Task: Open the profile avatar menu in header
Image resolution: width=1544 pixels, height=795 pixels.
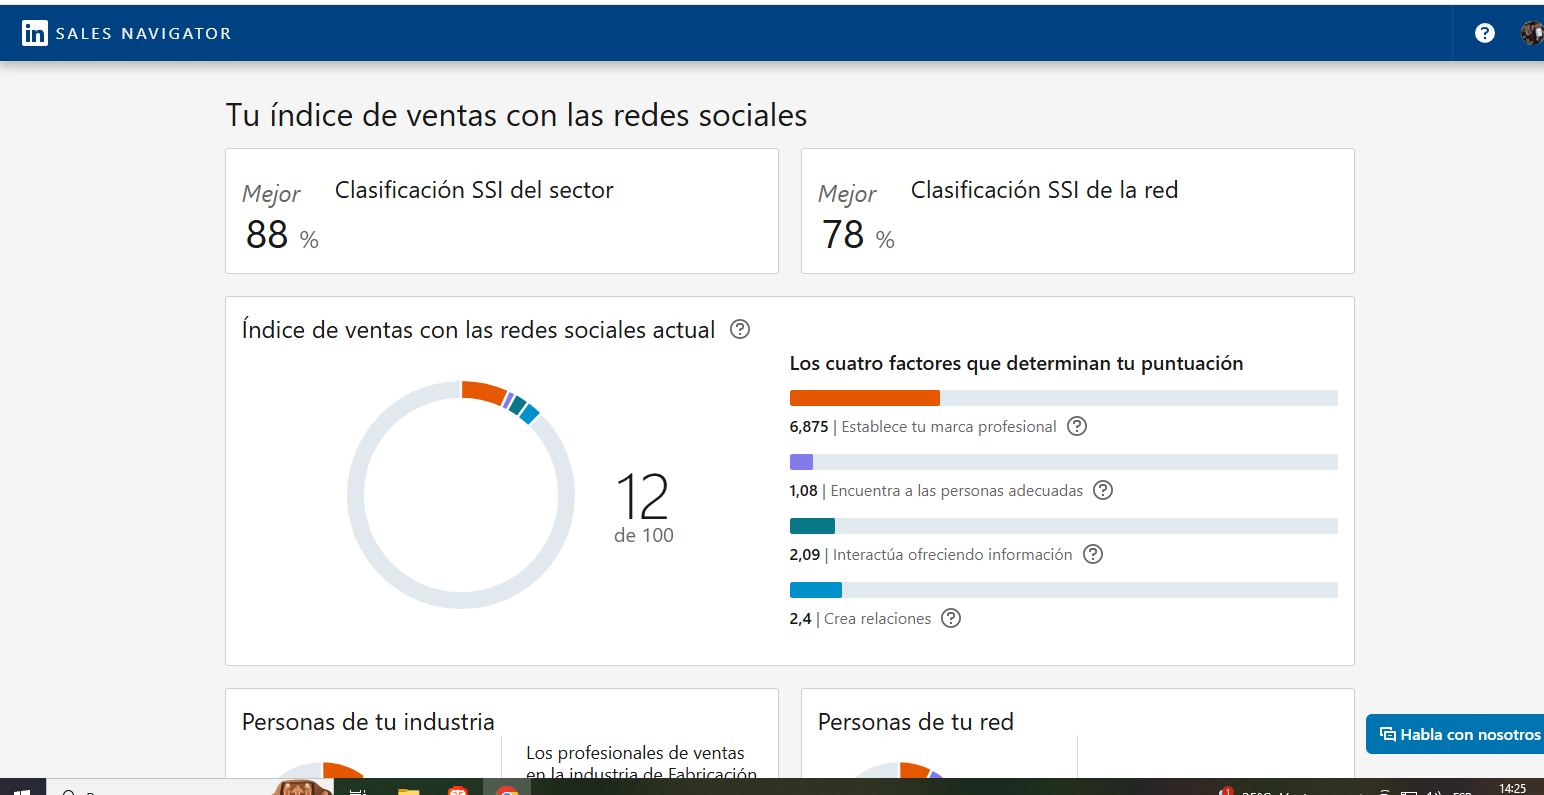Action: click(1532, 33)
